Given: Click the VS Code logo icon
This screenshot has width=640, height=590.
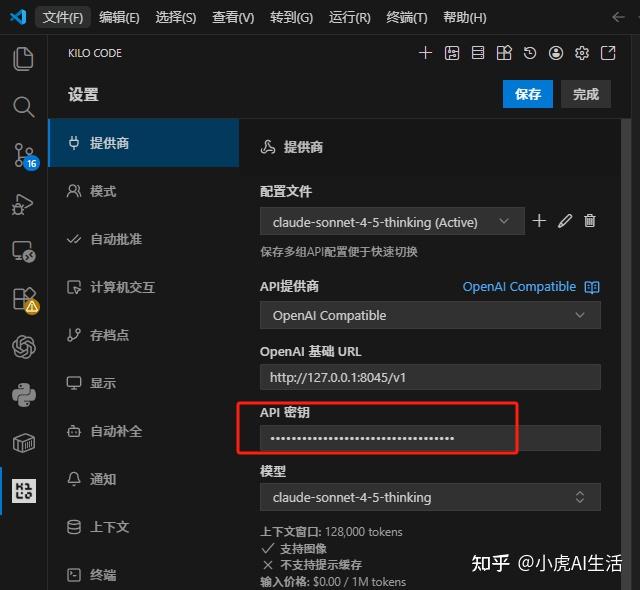Looking at the screenshot, I should click(18, 17).
